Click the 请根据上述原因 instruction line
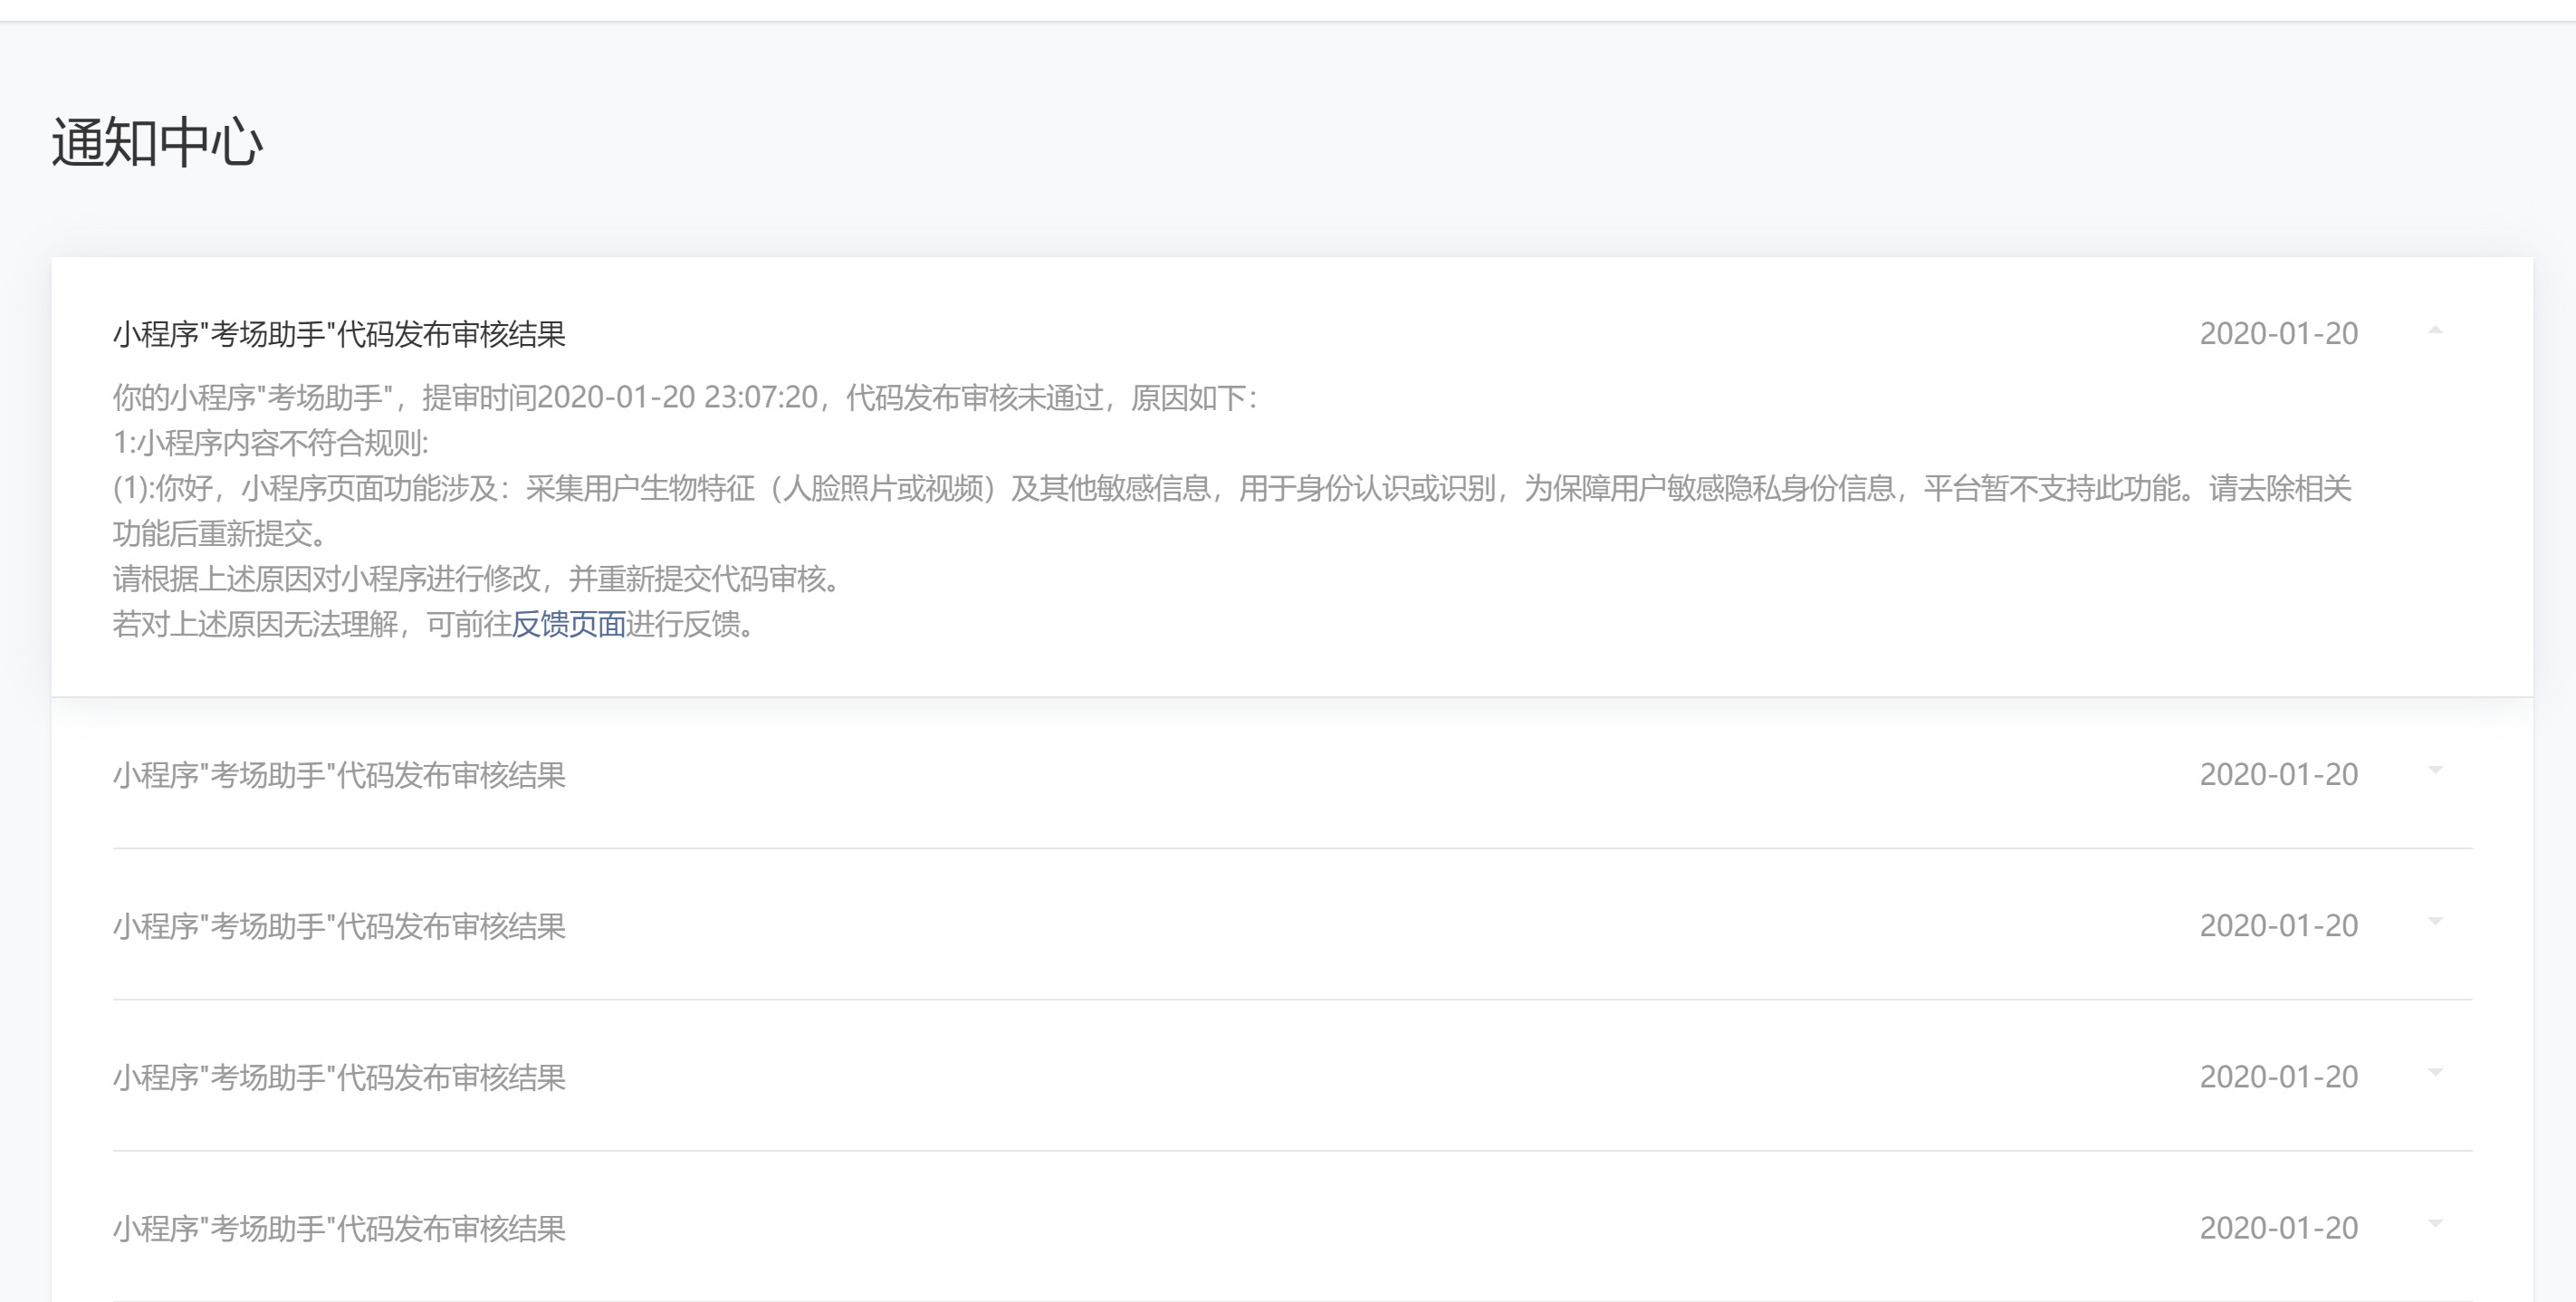This screenshot has height=1302, width=2576. [x=477, y=579]
